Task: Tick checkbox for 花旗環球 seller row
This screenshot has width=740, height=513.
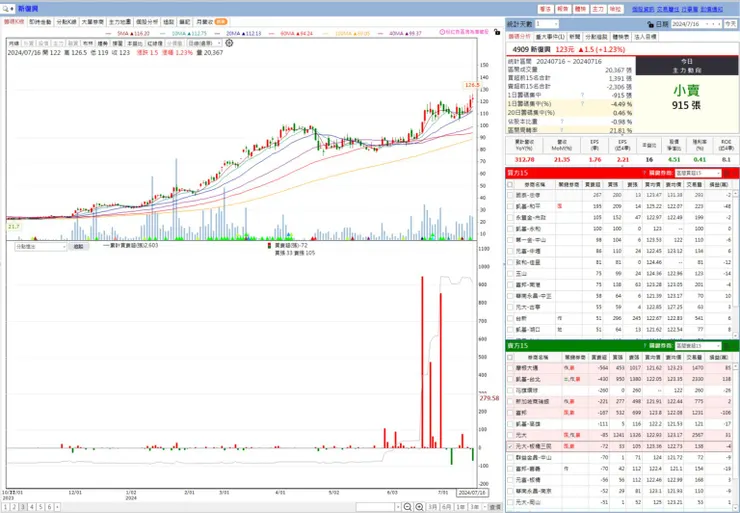Action: [510, 390]
